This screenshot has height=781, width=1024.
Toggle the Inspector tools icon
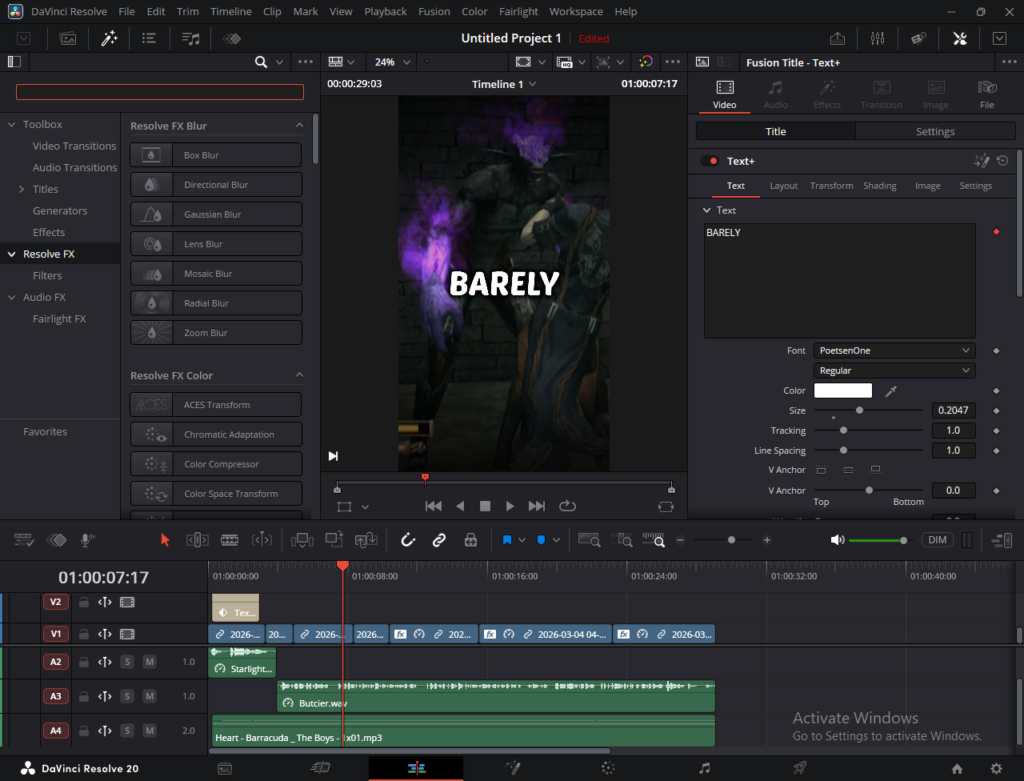(960, 39)
